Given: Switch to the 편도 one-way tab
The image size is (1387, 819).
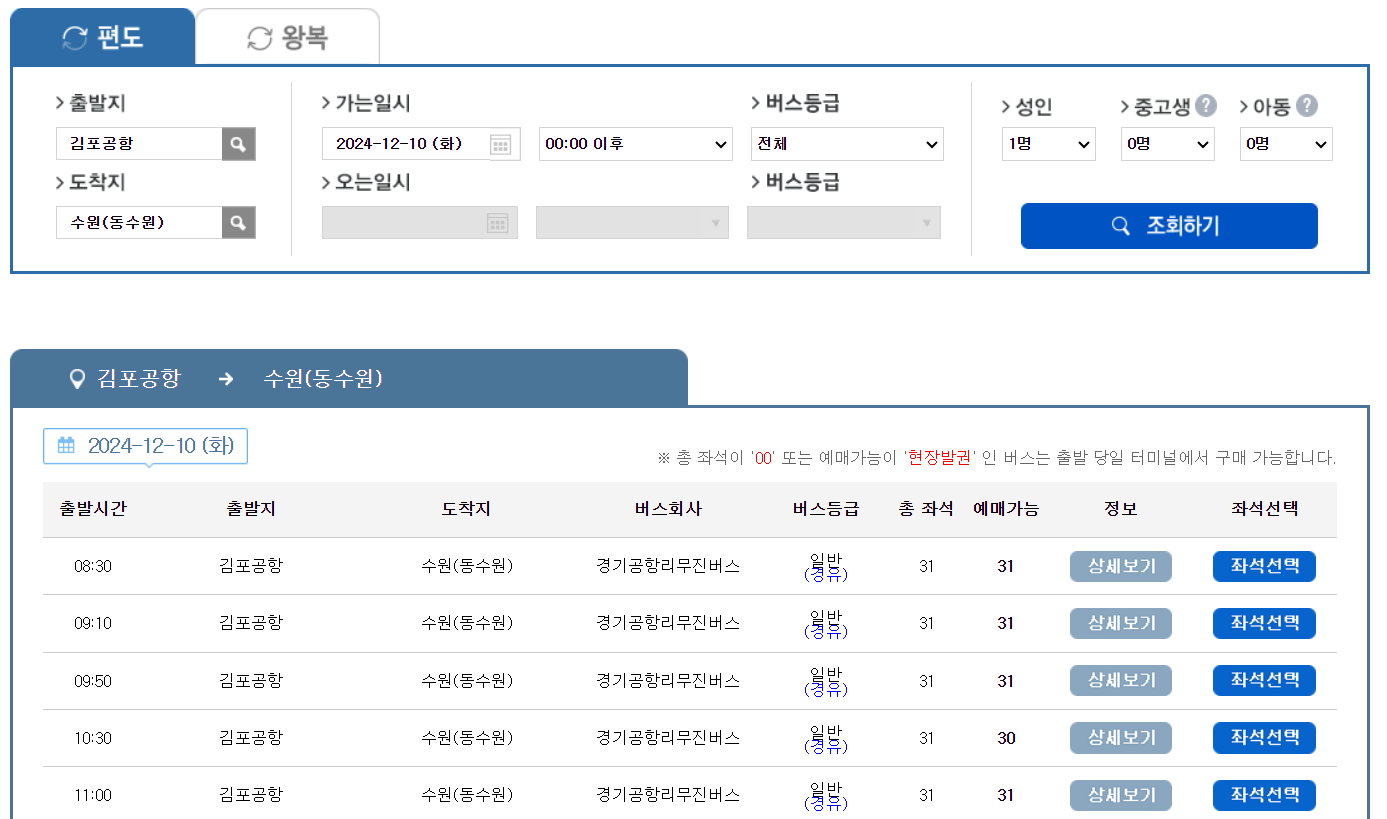Looking at the screenshot, I should [102, 37].
